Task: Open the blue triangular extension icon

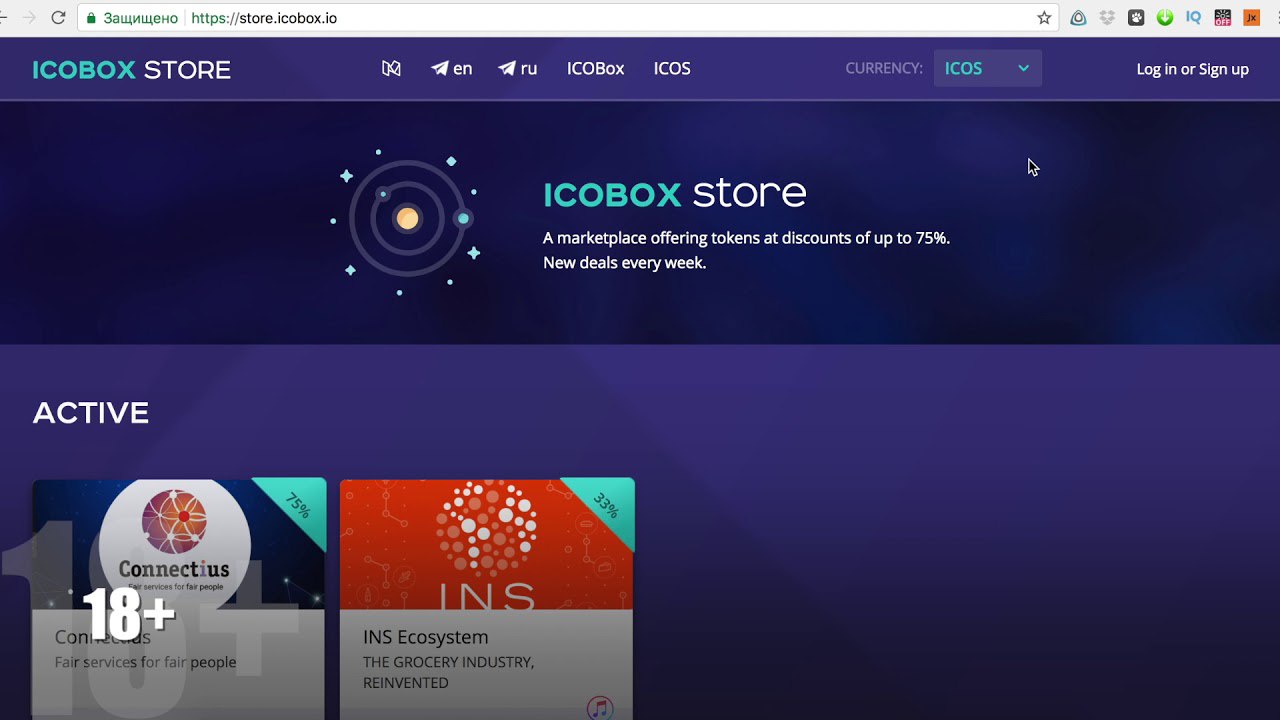Action: [1078, 18]
